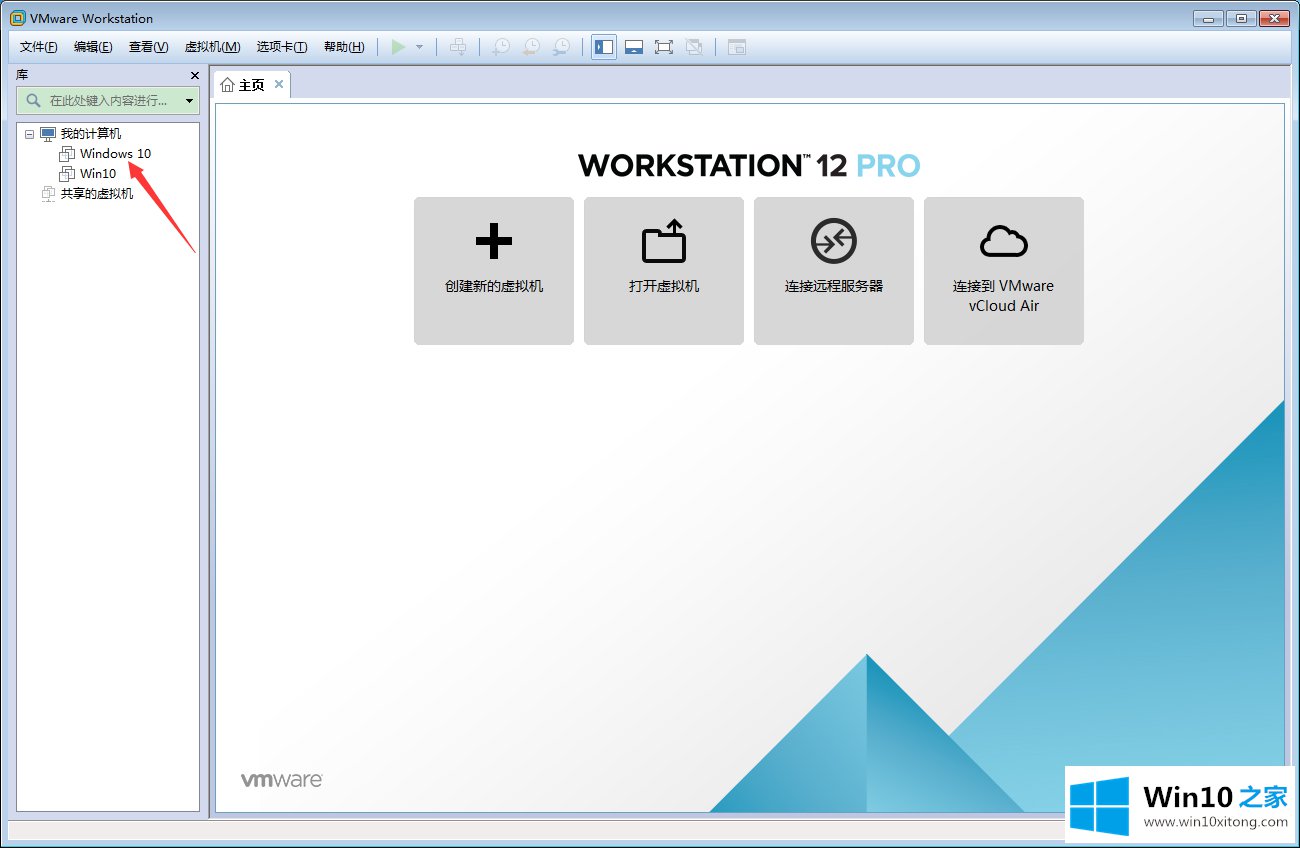
Task: Select the Win10 virtual machine
Action: 98,173
